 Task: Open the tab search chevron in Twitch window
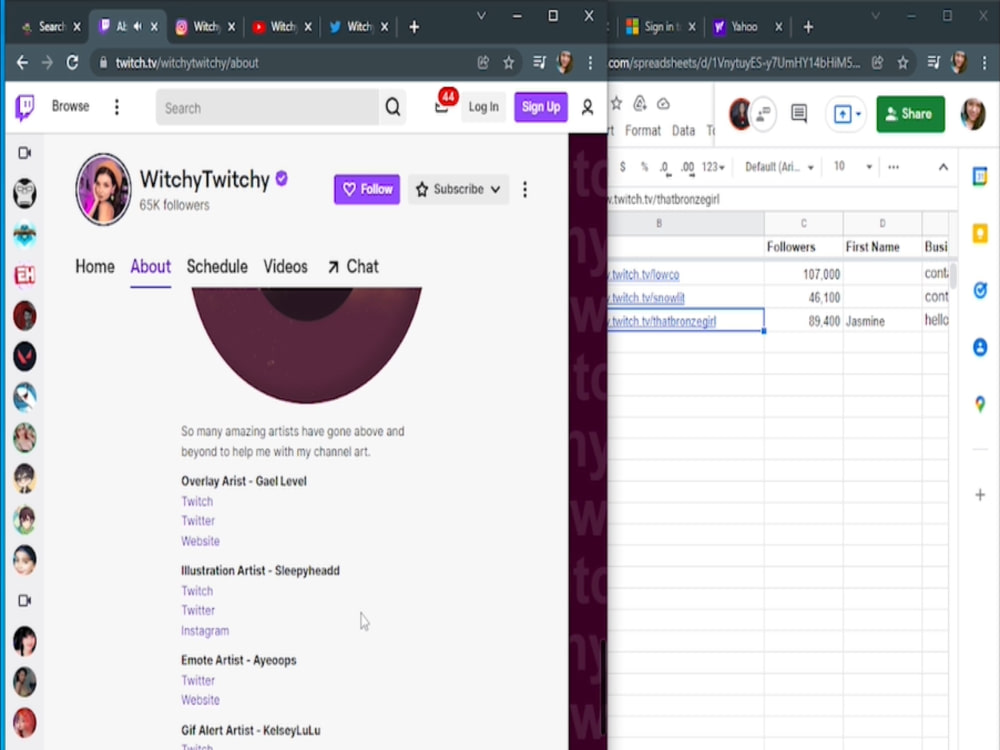click(x=482, y=16)
